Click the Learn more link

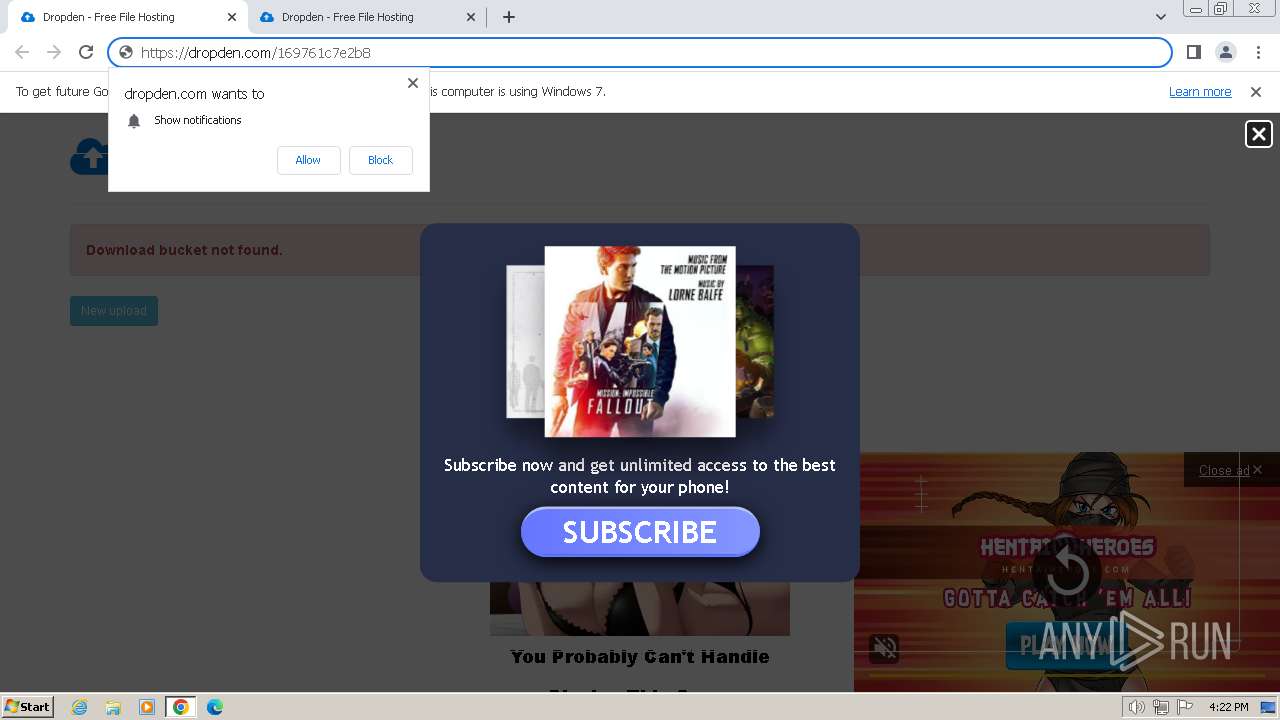coord(1200,92)
